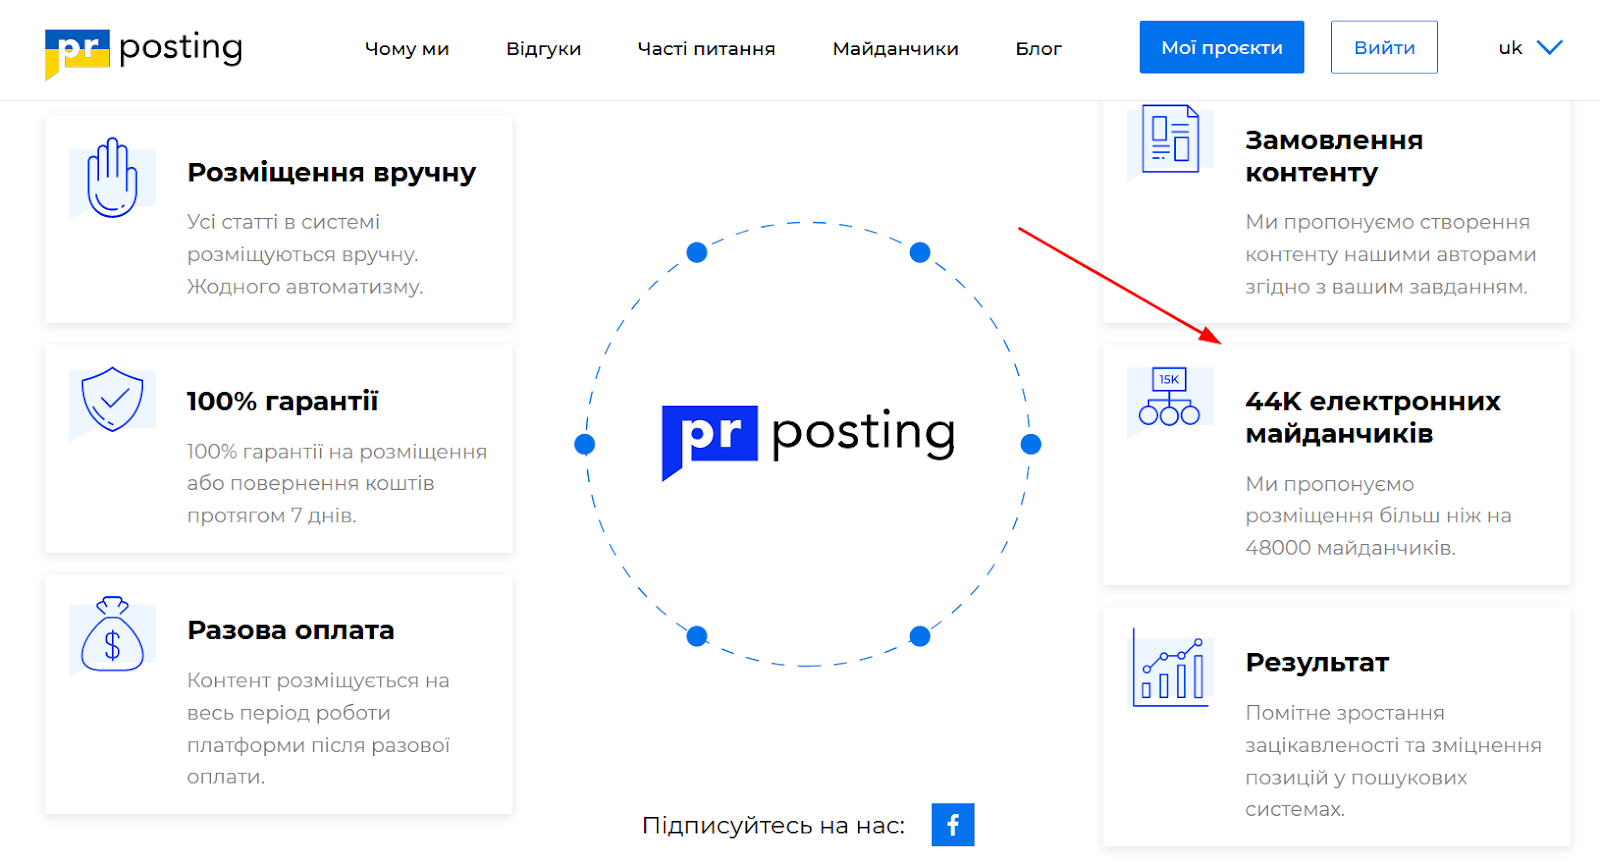The width and height of the screenshot is (1600, 866).
Task: Click the 44K електронних майданчиків heading
Action: pyautogui.click(x=1373, y=417)
